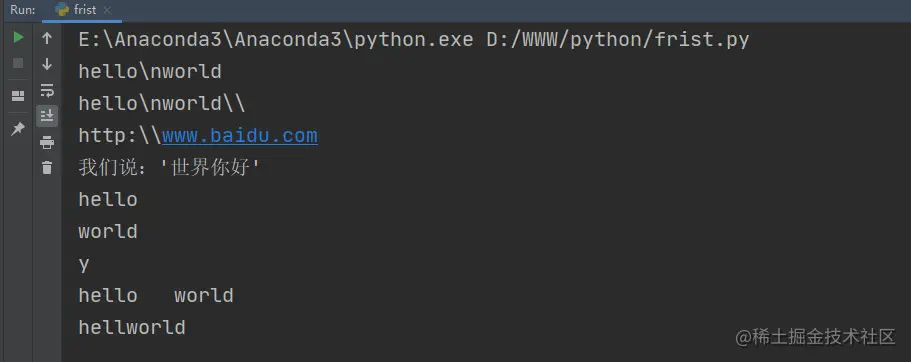
Task: Click the Python icon on frist tab
Action: coord(62,9)
